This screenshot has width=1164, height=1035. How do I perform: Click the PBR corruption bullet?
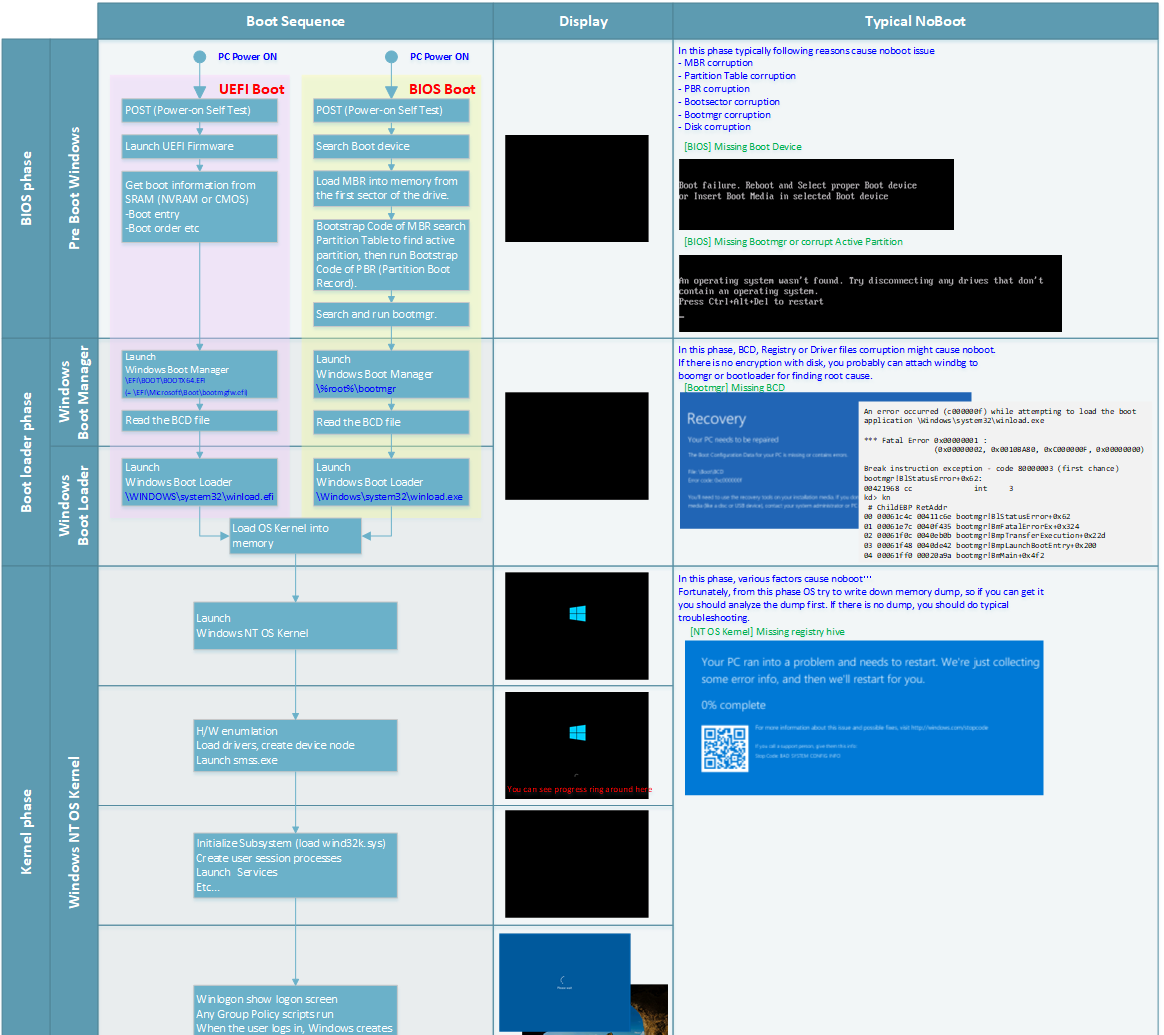[x=713, y=89]
